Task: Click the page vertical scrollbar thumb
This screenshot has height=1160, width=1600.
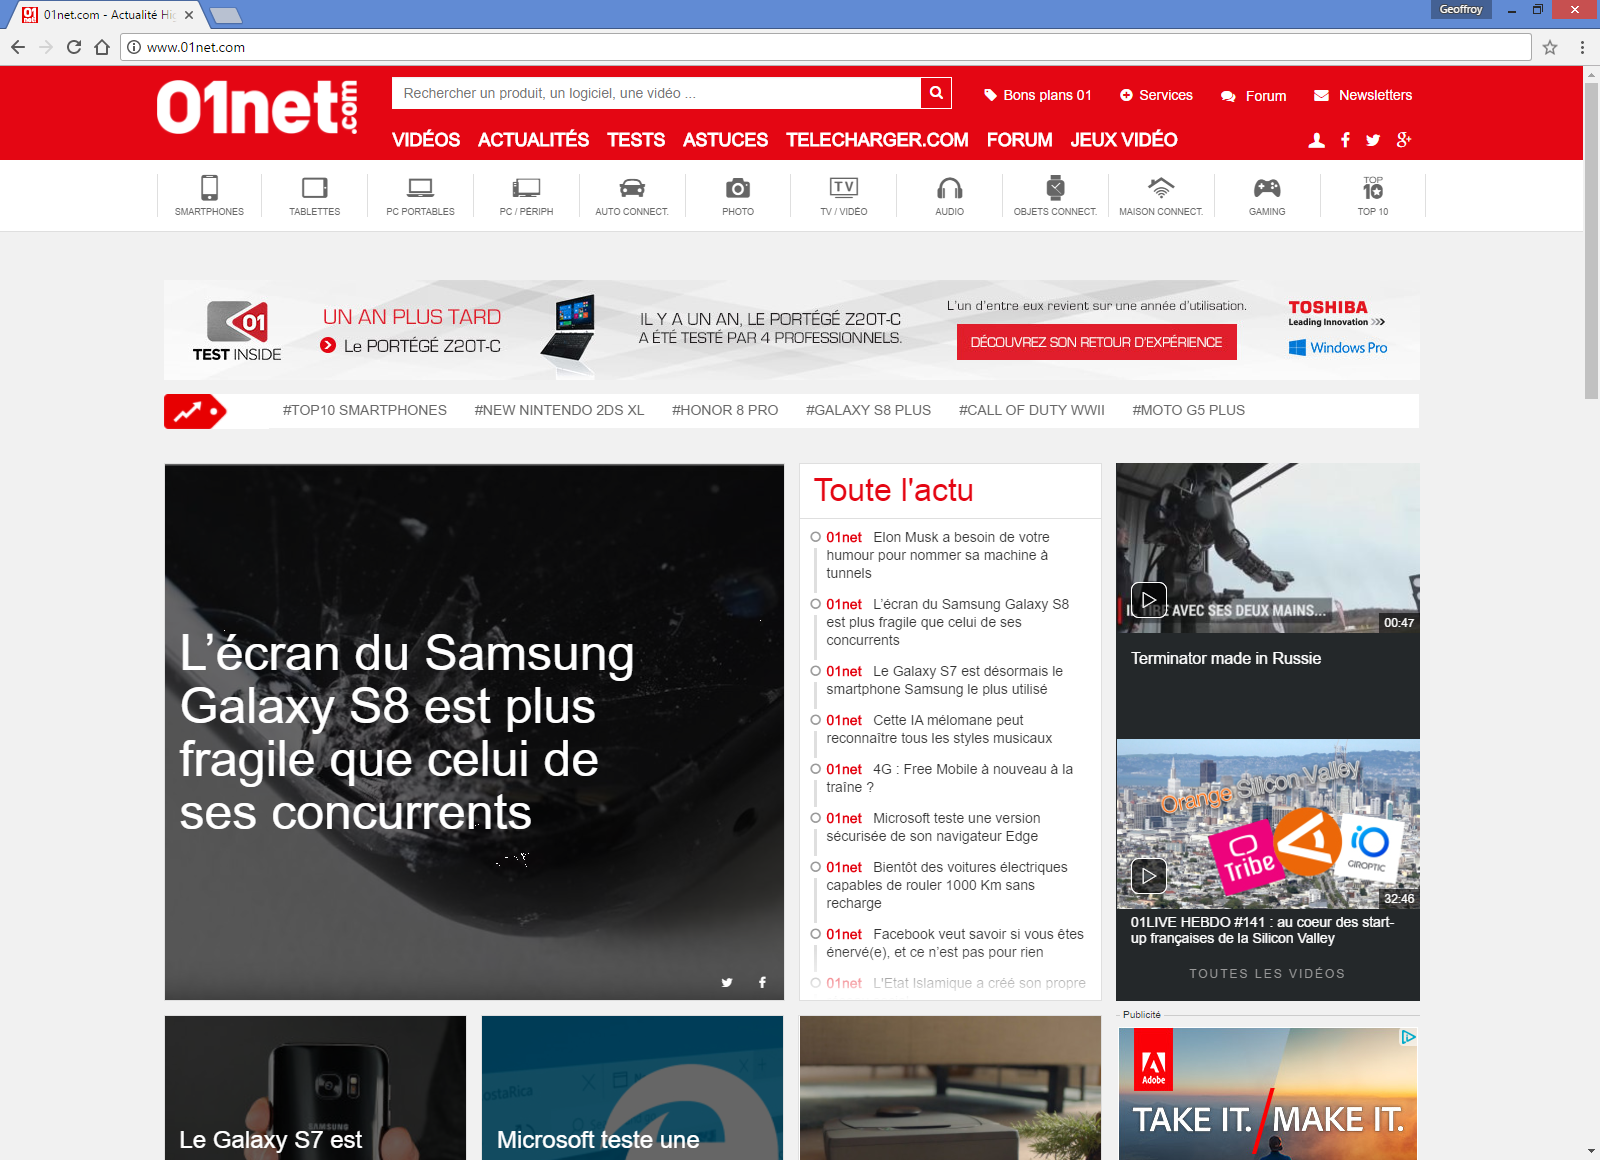Action: click(x=1591, y=240)
